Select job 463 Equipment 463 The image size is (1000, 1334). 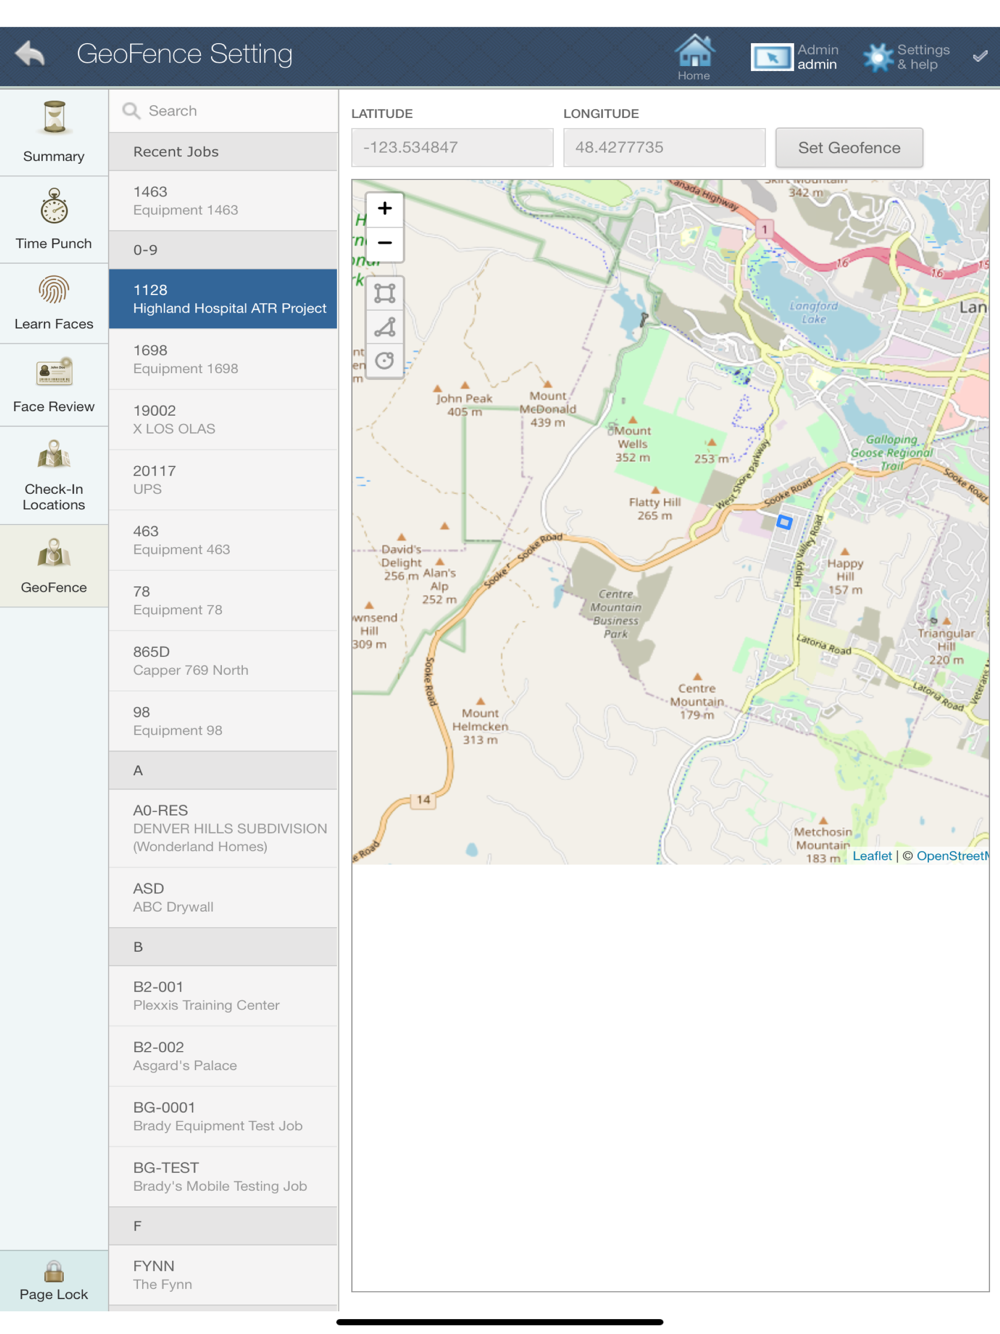223,540
